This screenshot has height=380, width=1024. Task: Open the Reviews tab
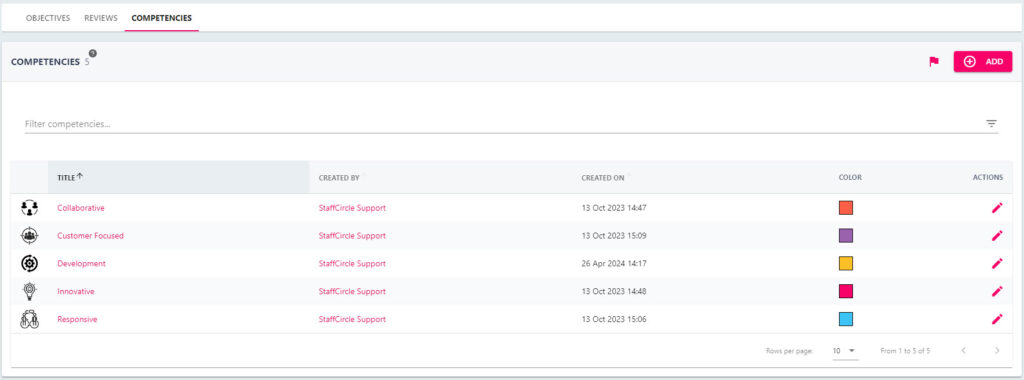click(101, 18)
